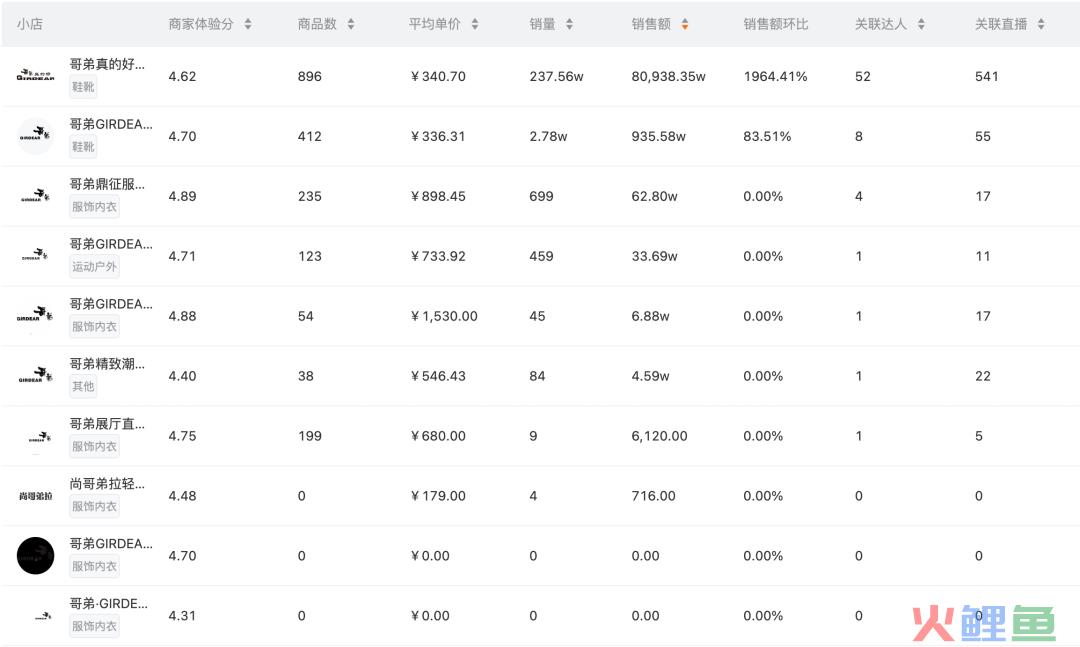Viewport: 1080px width, 647px height.
Task: Select sales value 6.88w
Action: click(650, 316)
